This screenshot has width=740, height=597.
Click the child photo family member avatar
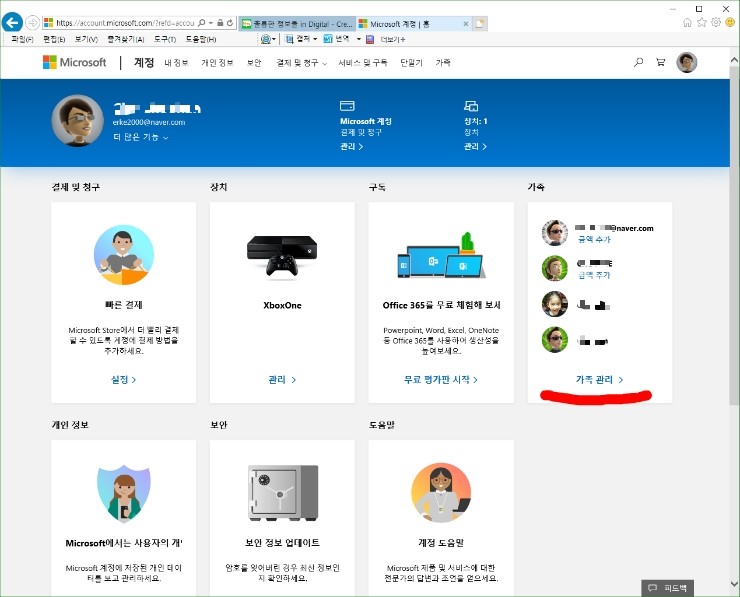pos(555,304)
